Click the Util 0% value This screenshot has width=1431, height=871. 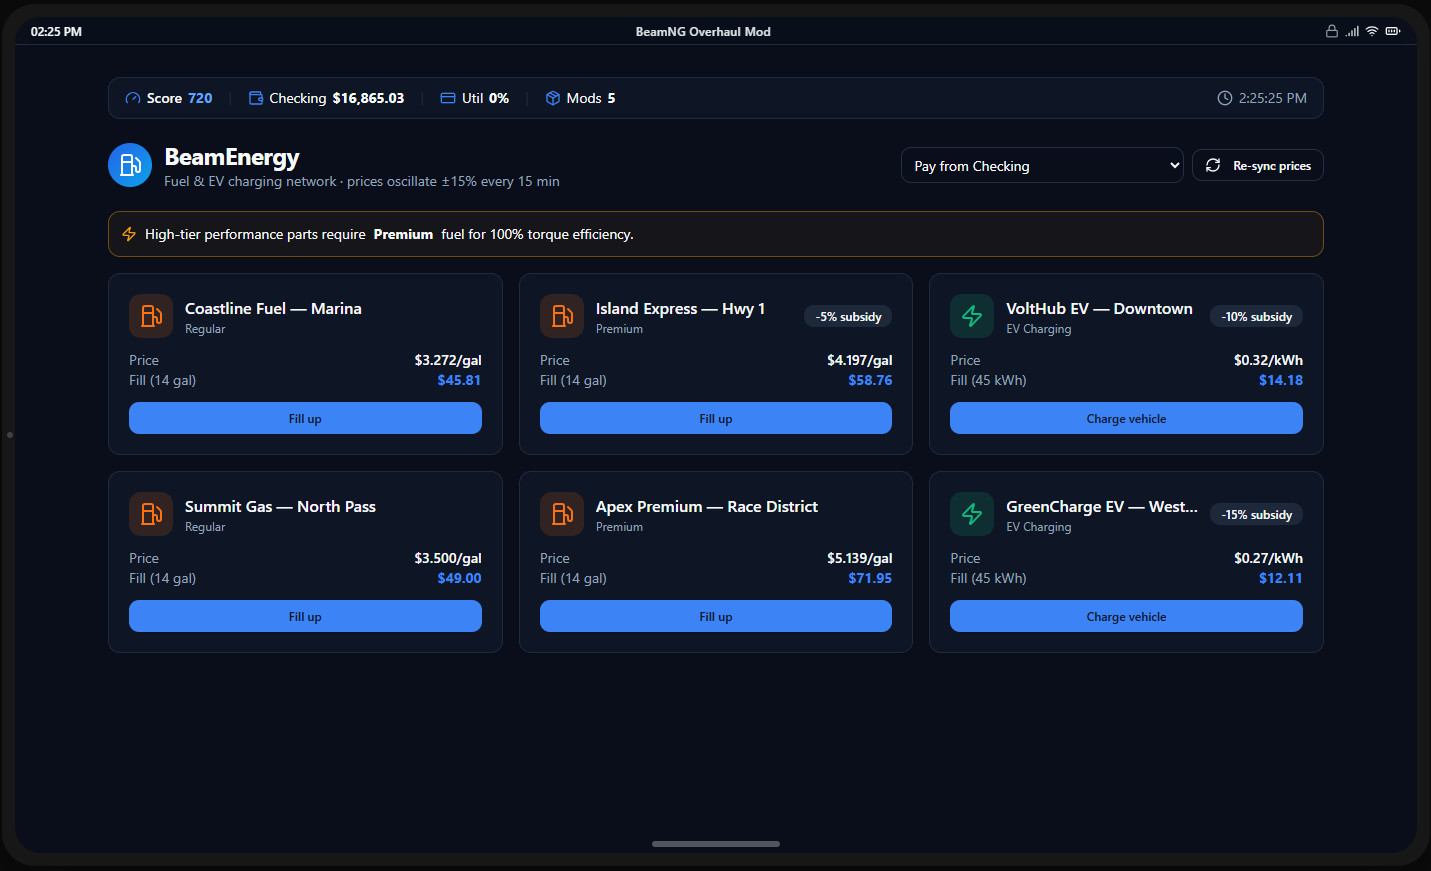pyautogui.click(x=499, y=98)
